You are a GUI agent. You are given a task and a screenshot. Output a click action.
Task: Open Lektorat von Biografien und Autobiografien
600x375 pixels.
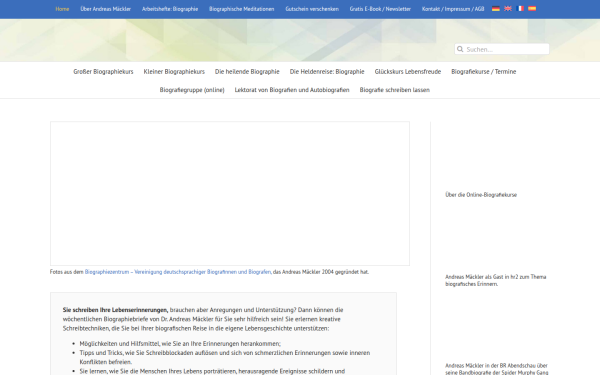pos(292,90)
